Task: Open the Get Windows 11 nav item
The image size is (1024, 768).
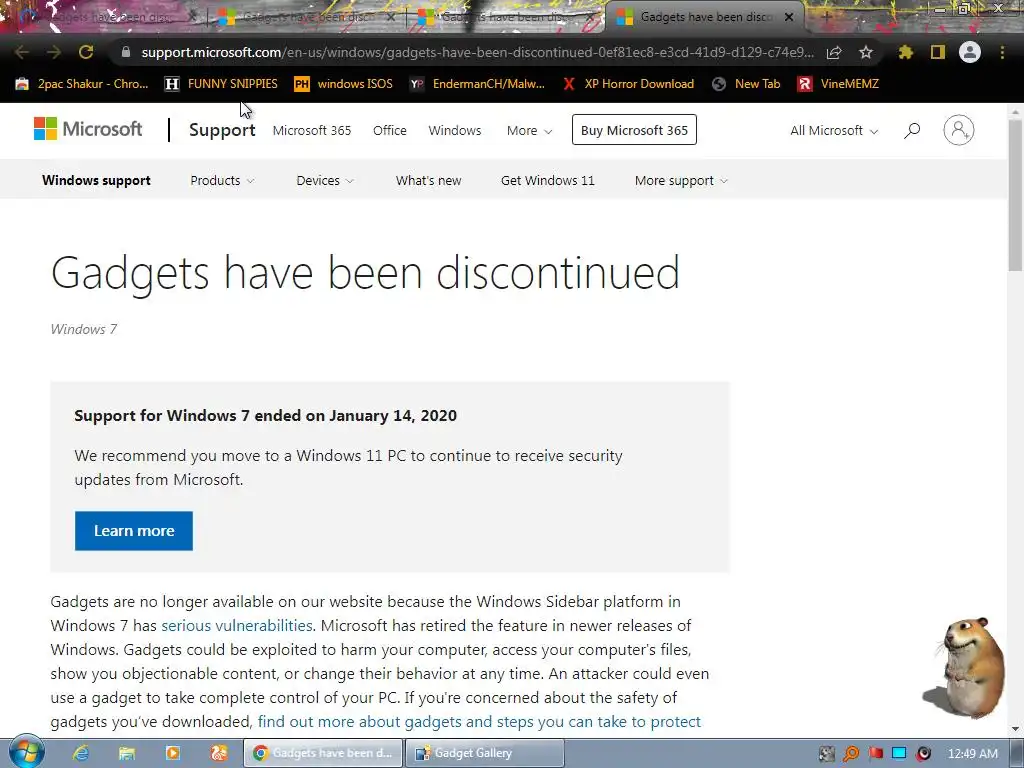Action: point(547,181)
